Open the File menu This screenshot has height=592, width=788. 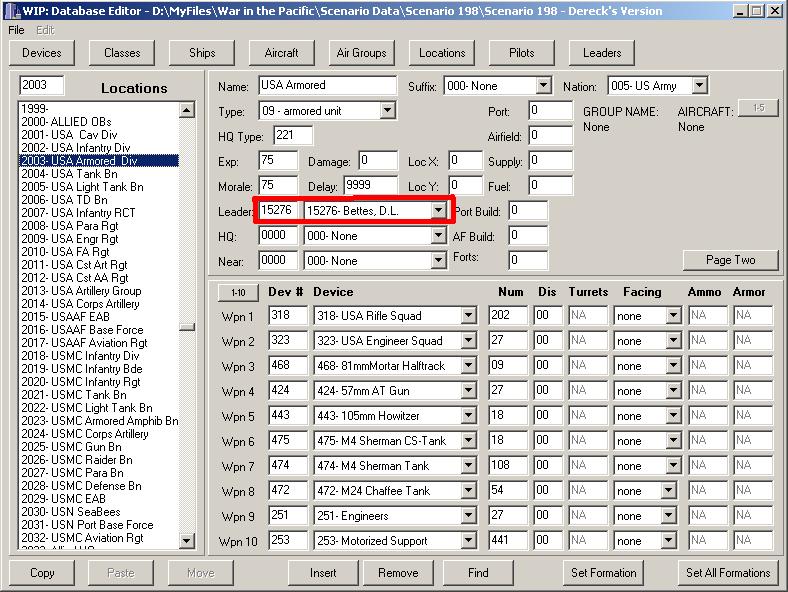click(16, 30)
